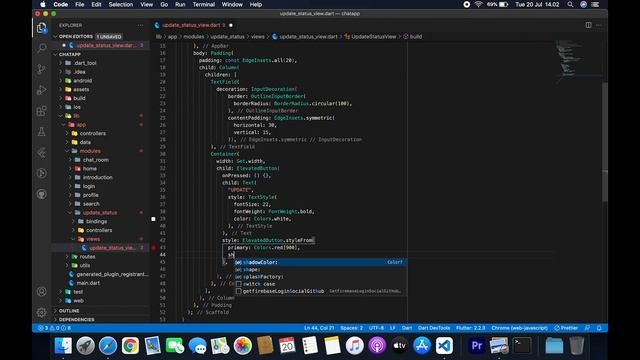Open the Selection menu
This screenshot has height=360, width=640.
(x=120, y=4)
